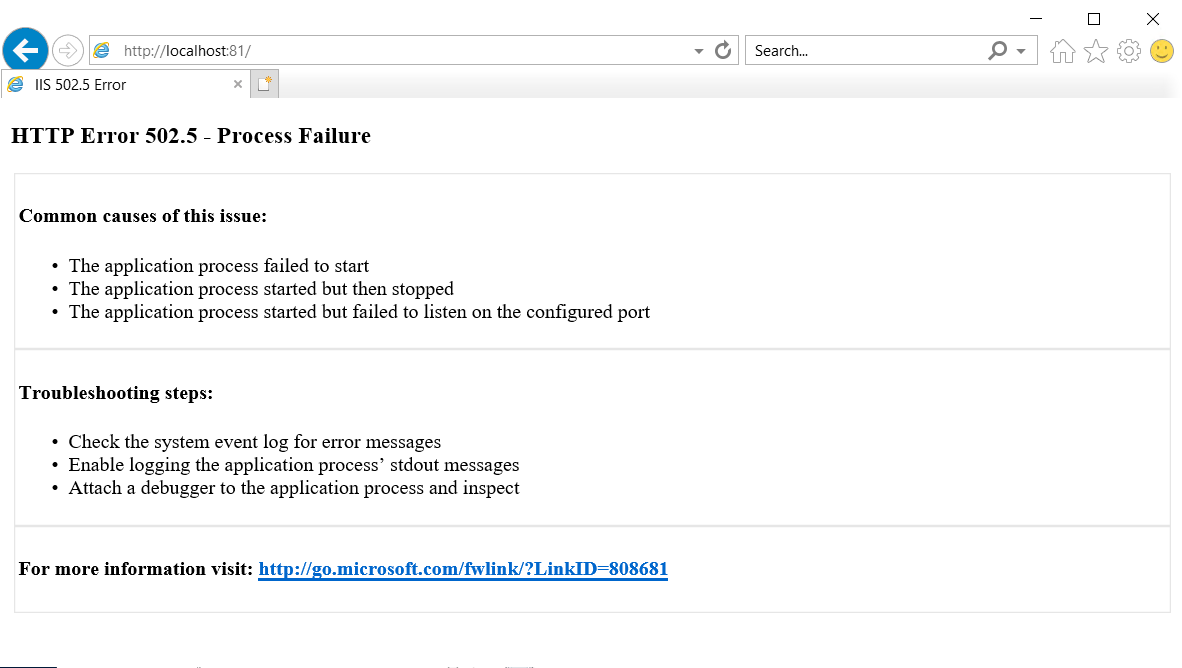This screenshot has height=668, width=1182.
Task: Minimize the browser window
Action: (1036, 18)
